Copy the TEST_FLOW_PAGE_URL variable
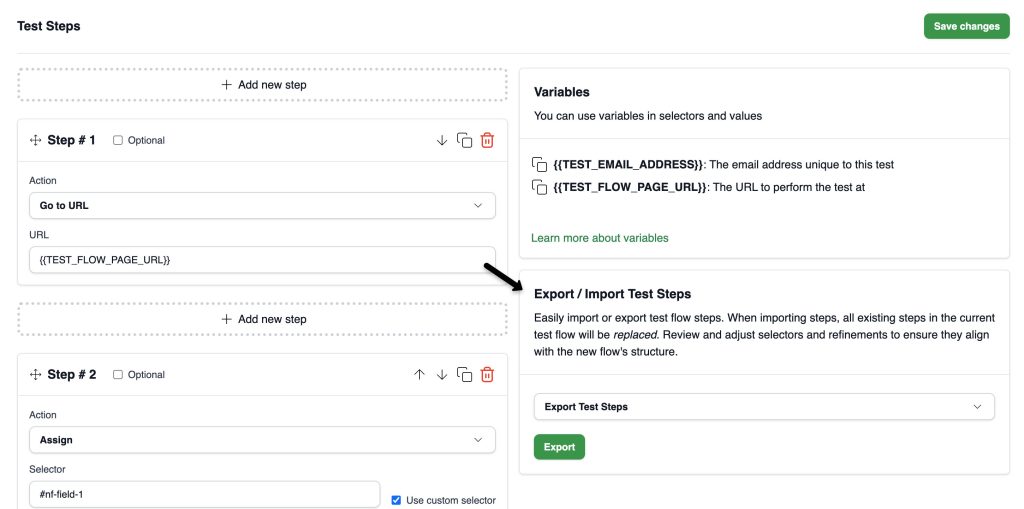Viewport: 1024px width, 509px height. 539,187
